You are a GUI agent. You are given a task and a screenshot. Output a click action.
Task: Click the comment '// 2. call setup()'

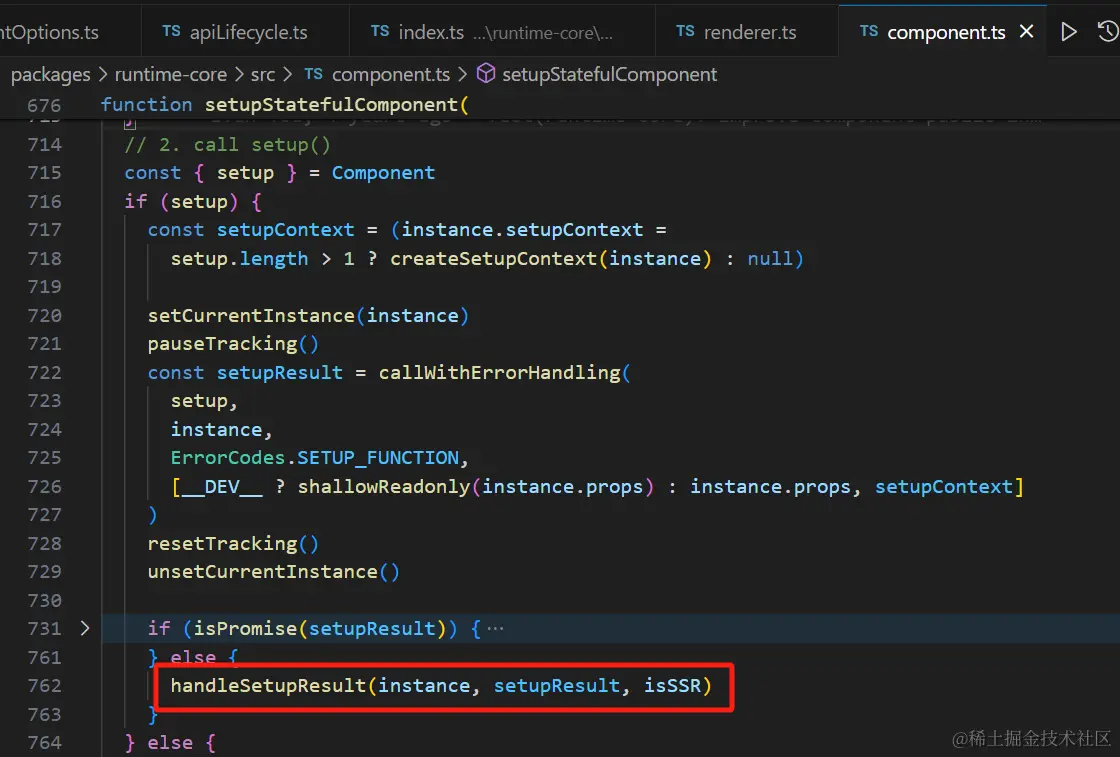(x=227, y=145)
